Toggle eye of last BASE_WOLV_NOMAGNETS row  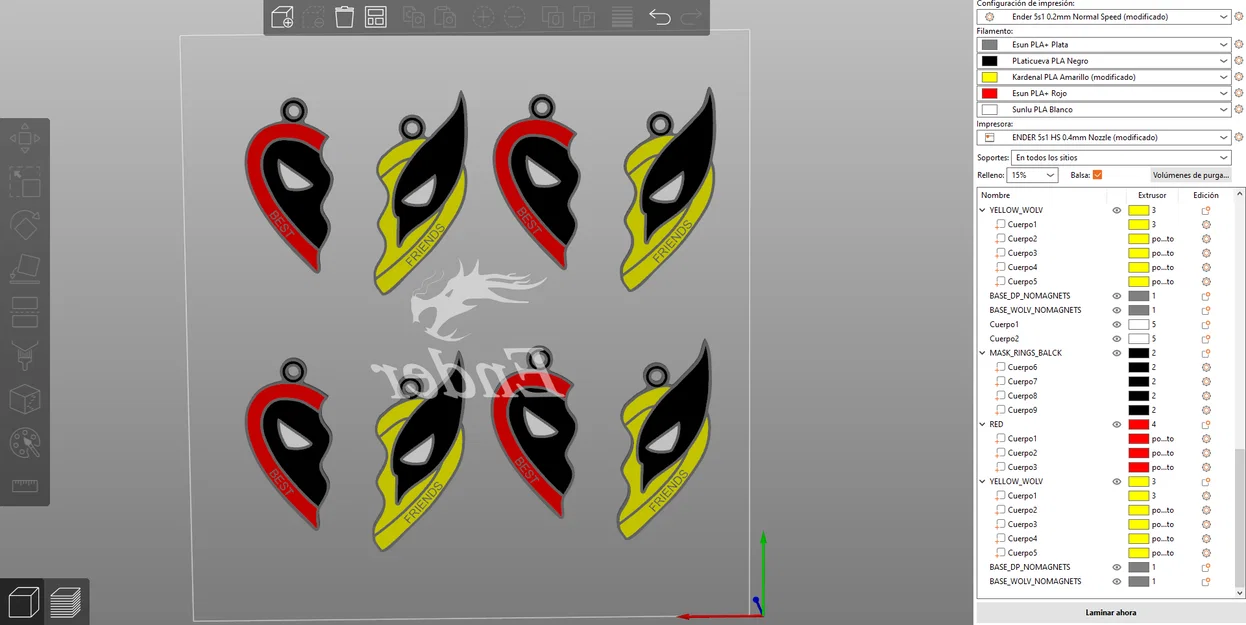(1117, 582)
